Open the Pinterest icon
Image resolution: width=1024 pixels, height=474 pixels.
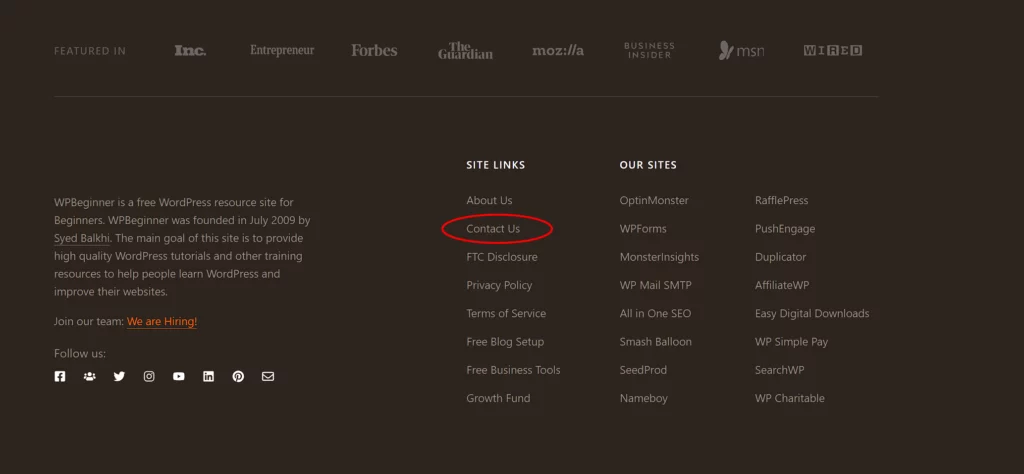click(x=238, y=377)
